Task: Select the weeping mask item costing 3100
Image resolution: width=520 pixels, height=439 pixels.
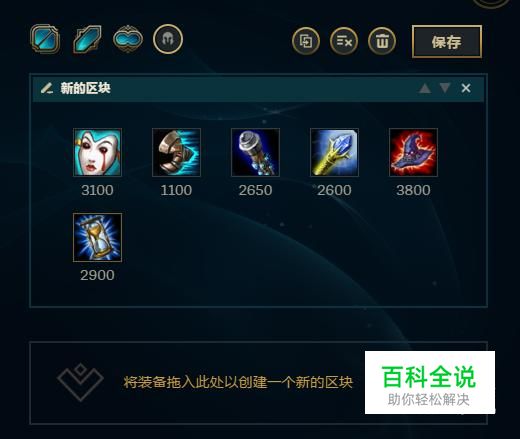Action: (97, 152)
